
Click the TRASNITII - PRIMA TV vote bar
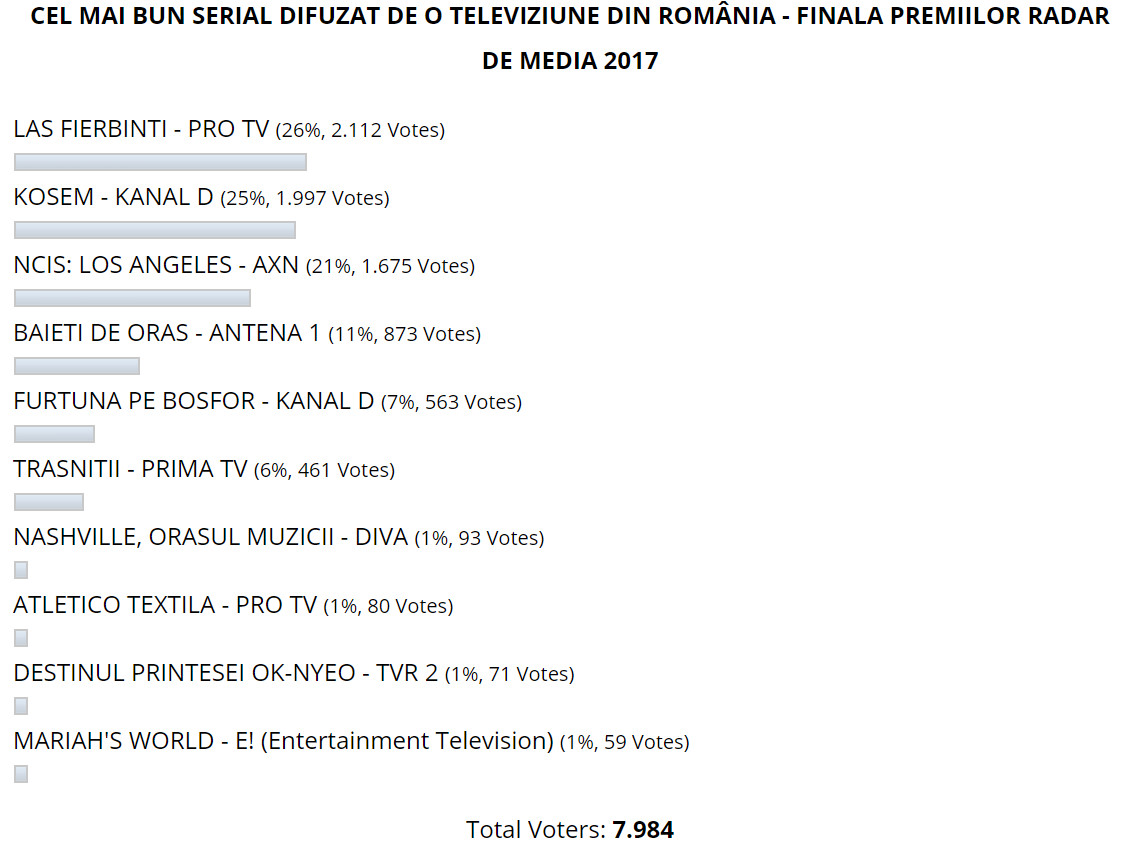(49, 502)
